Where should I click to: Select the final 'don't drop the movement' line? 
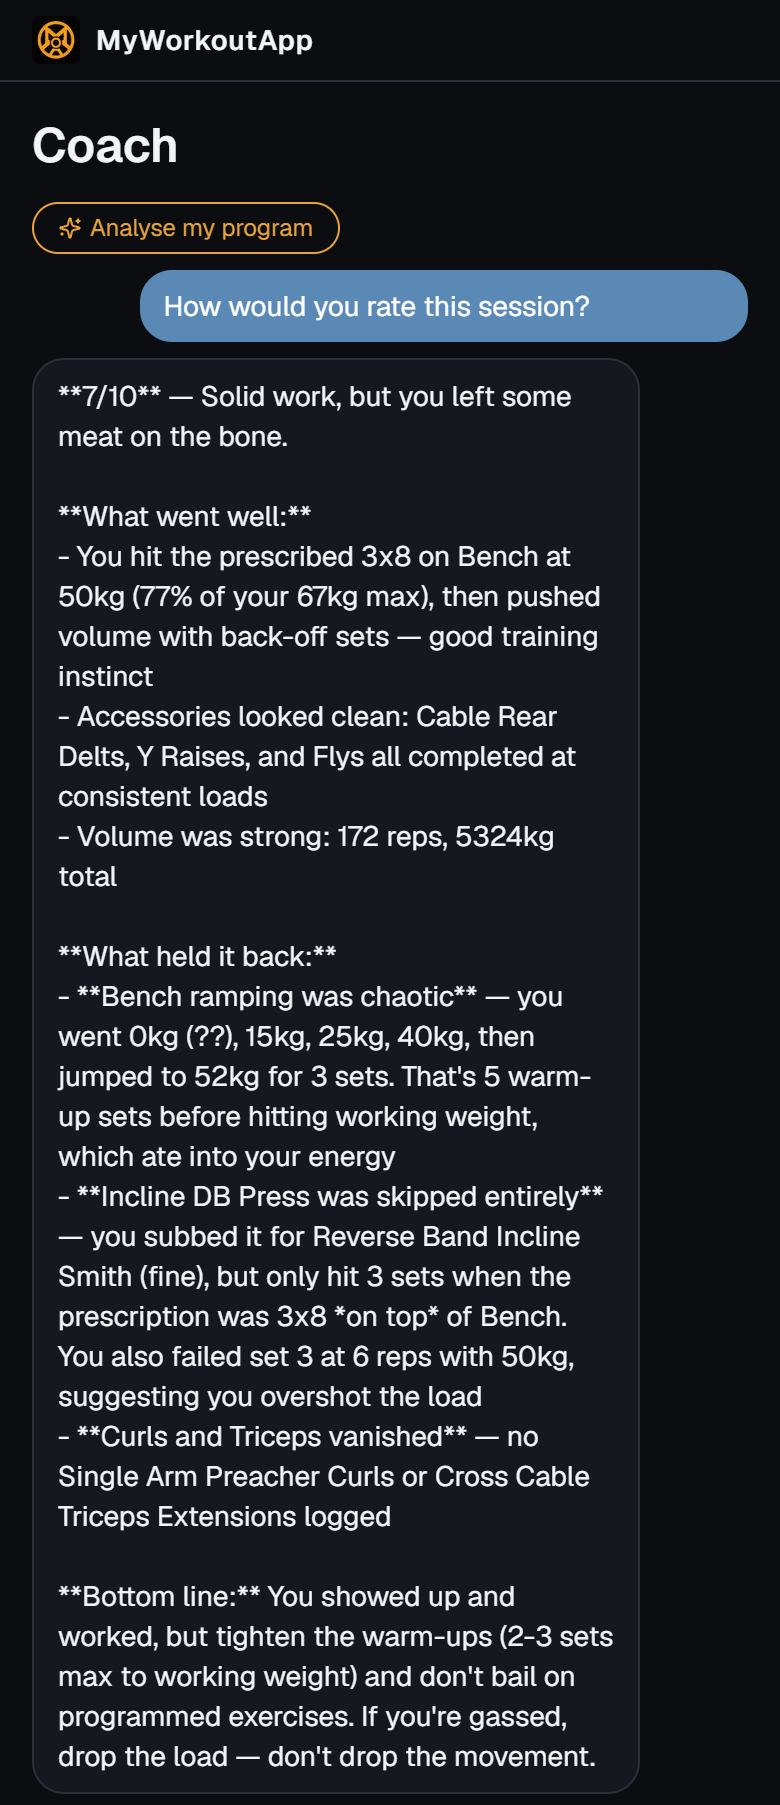click(327, 1757)
